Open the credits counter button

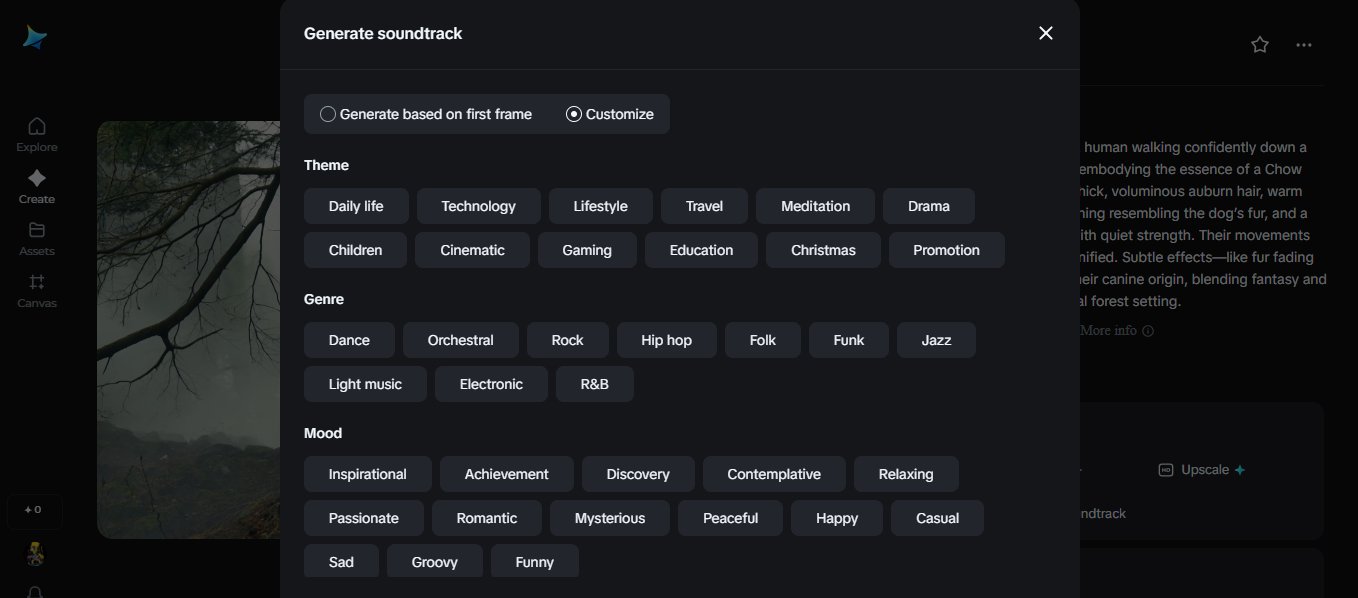pos(34,510)
